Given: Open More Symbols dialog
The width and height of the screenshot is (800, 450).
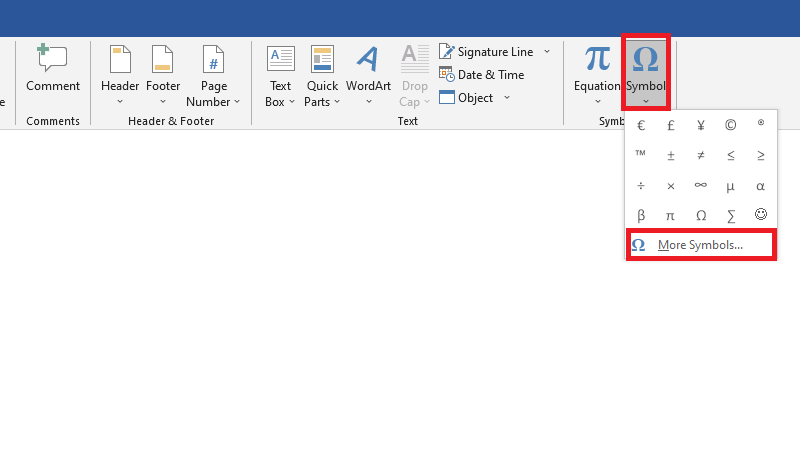Looking at the screenshot, I should point(700,245).
